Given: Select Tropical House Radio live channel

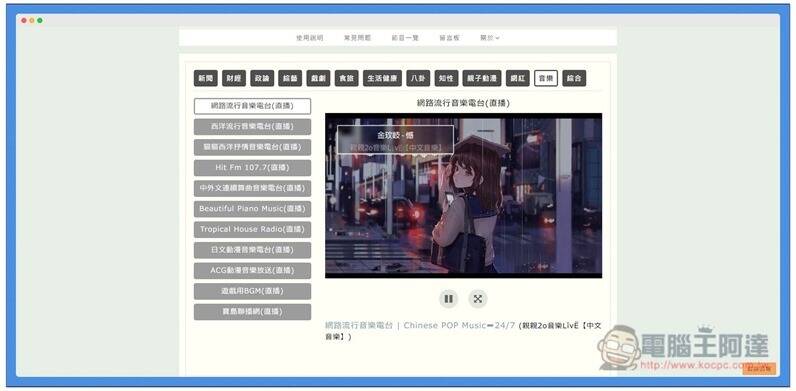Looking at the screenshot, I should pos(252,230).
